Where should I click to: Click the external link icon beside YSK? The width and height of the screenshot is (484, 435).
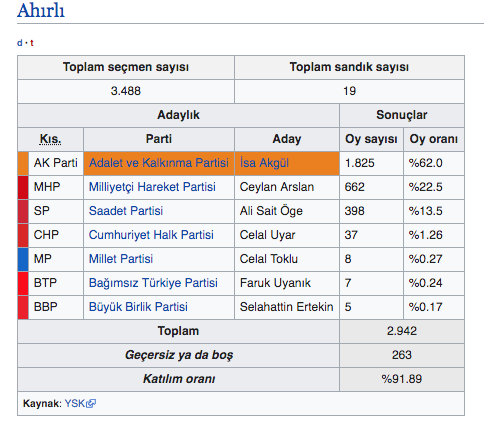point(91,404)
